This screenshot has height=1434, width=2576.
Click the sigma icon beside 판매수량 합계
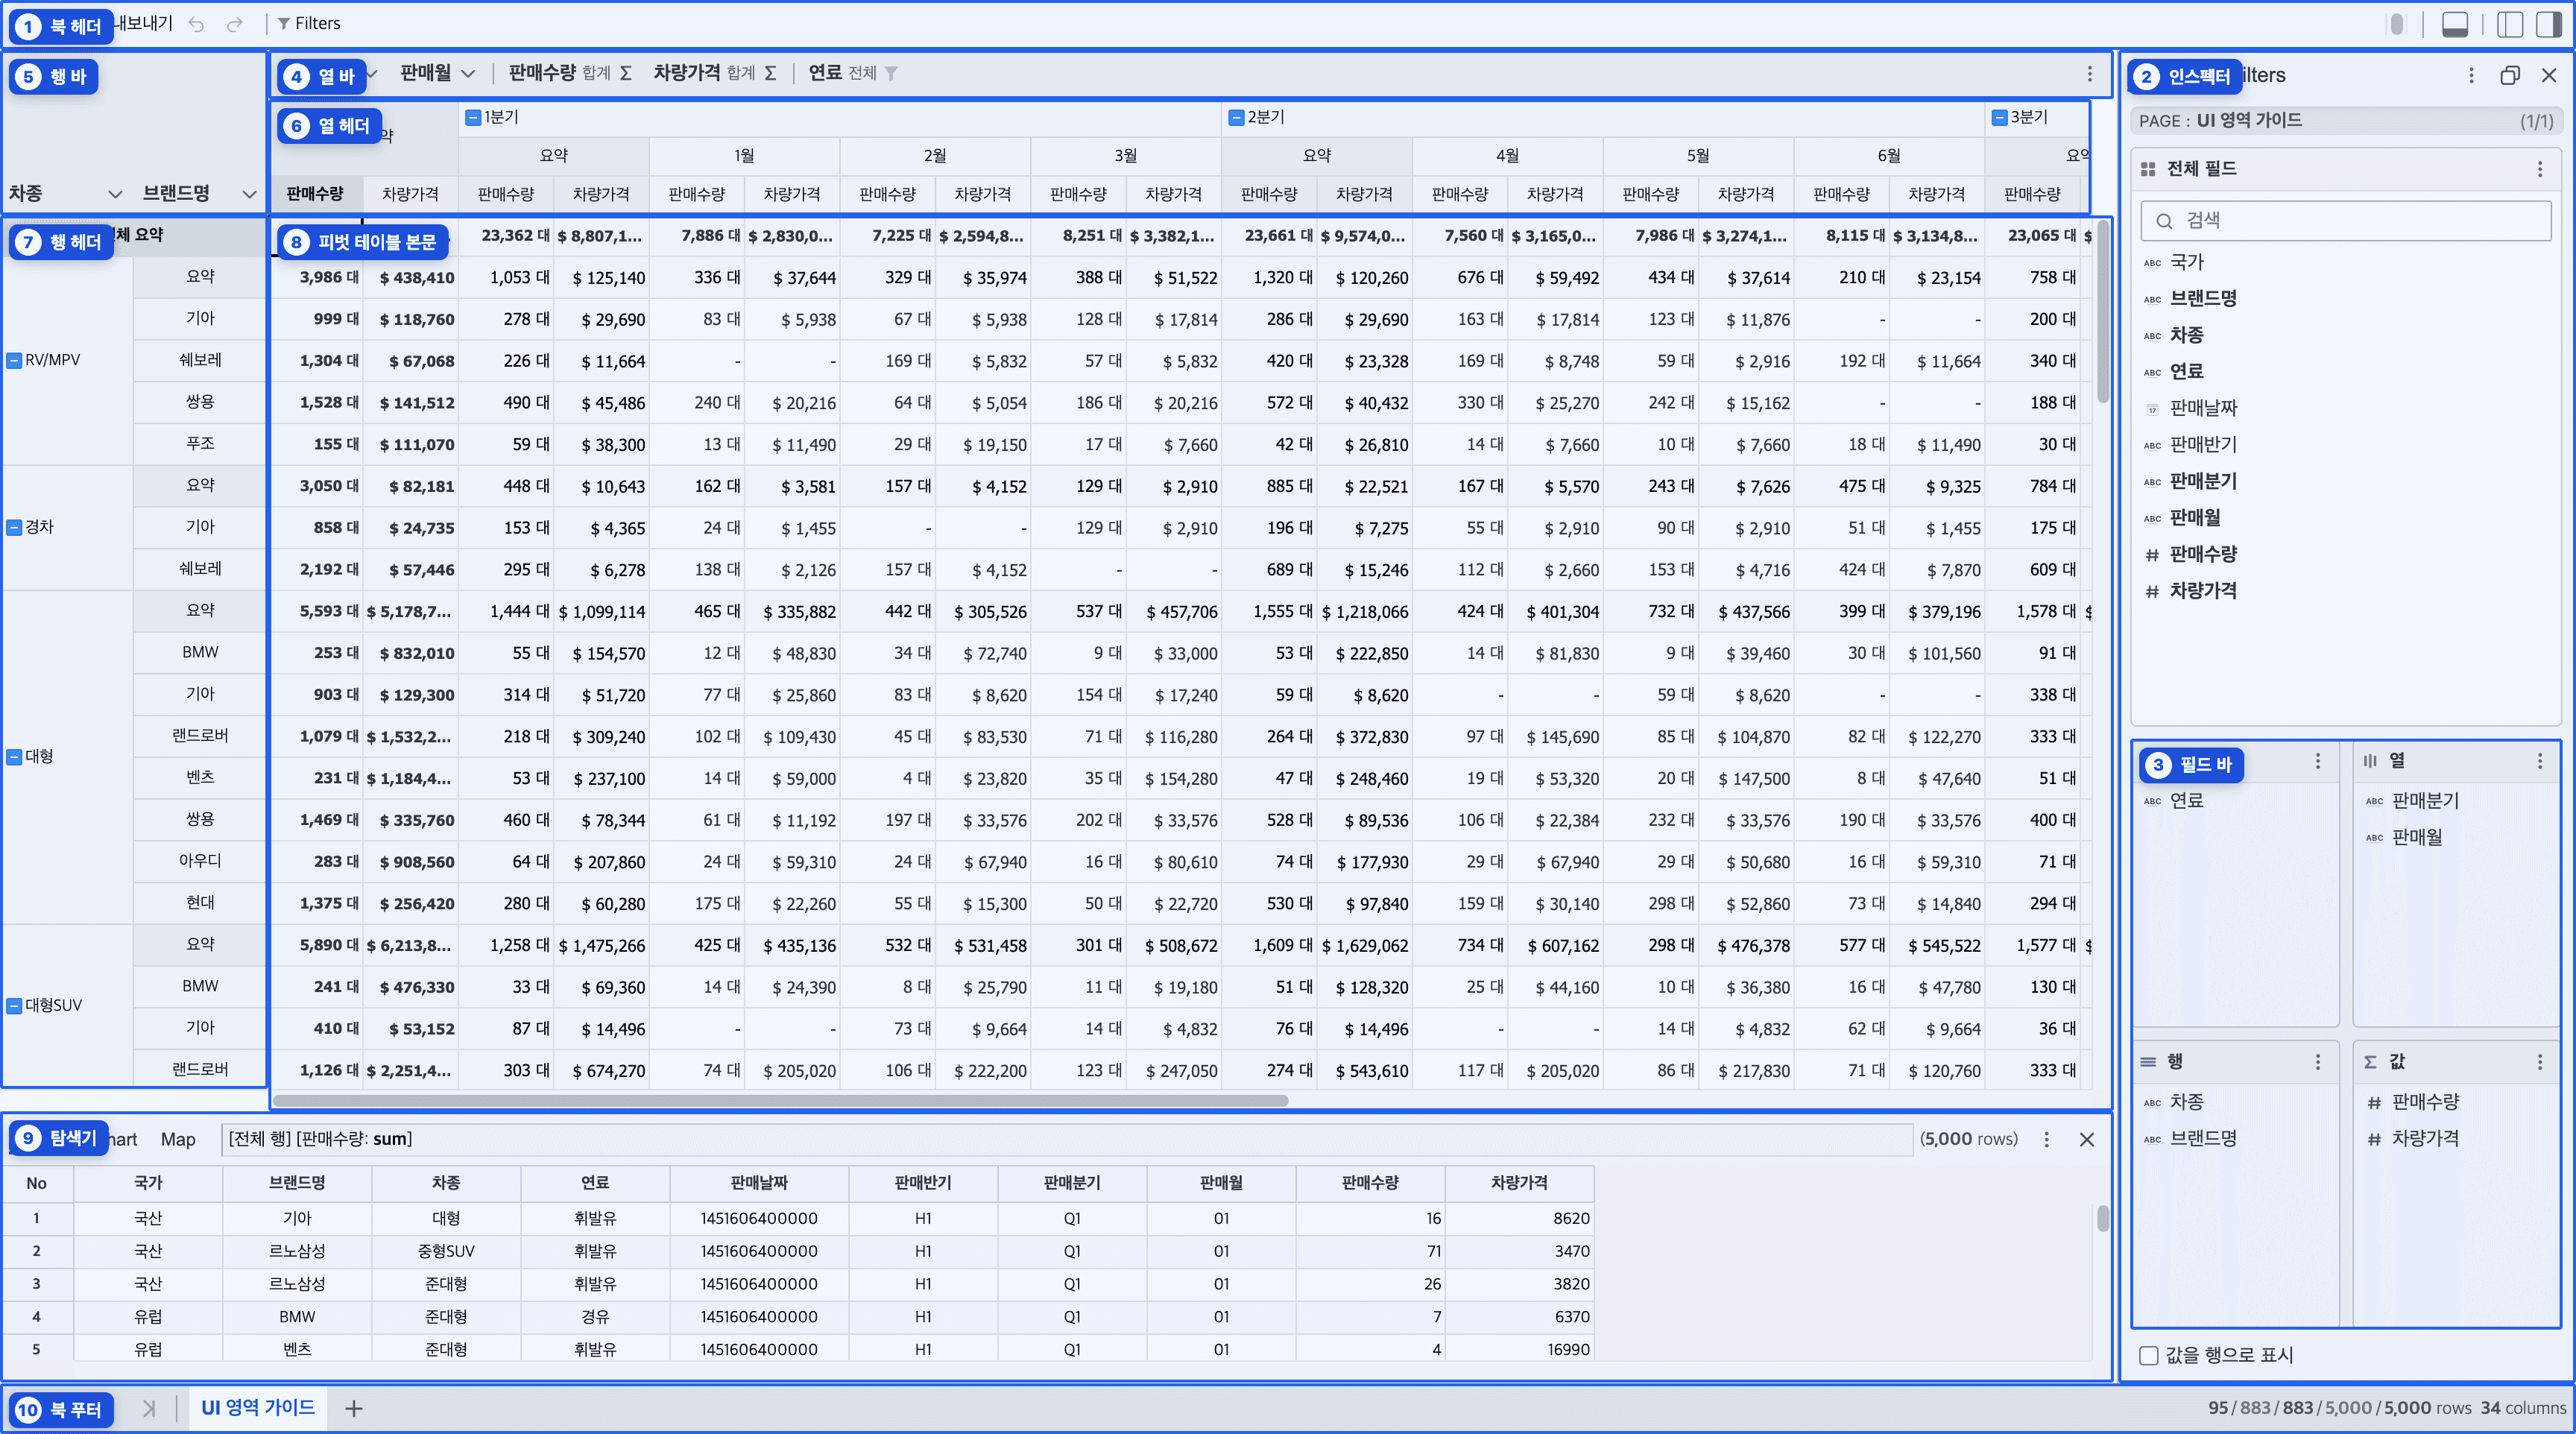tap(625, 73)
